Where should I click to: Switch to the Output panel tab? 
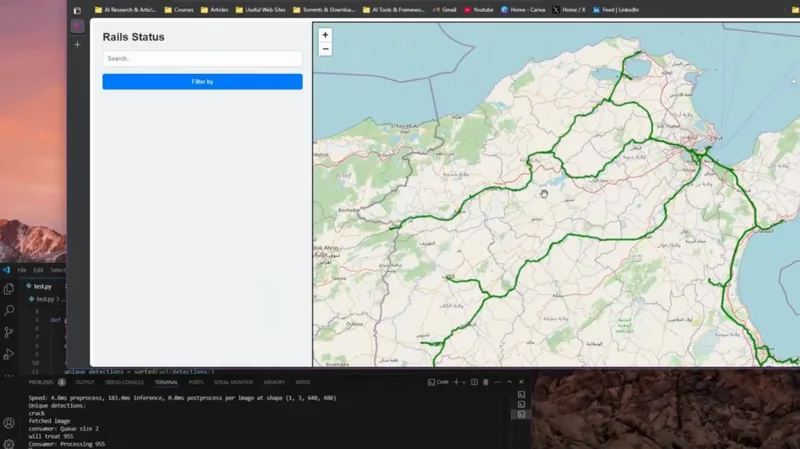[85, 382]
